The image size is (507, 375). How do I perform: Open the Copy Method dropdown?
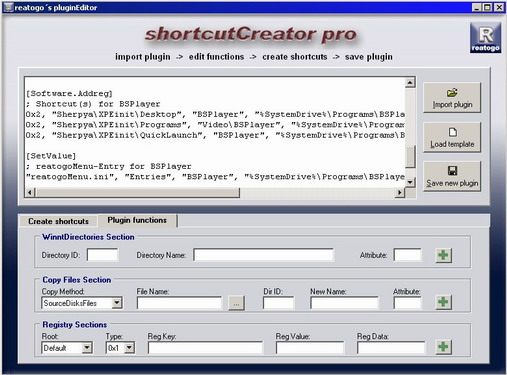(117, 303)
